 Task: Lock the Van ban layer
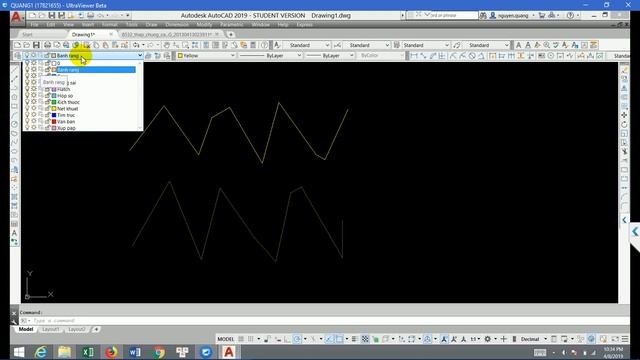click(47, 122)
